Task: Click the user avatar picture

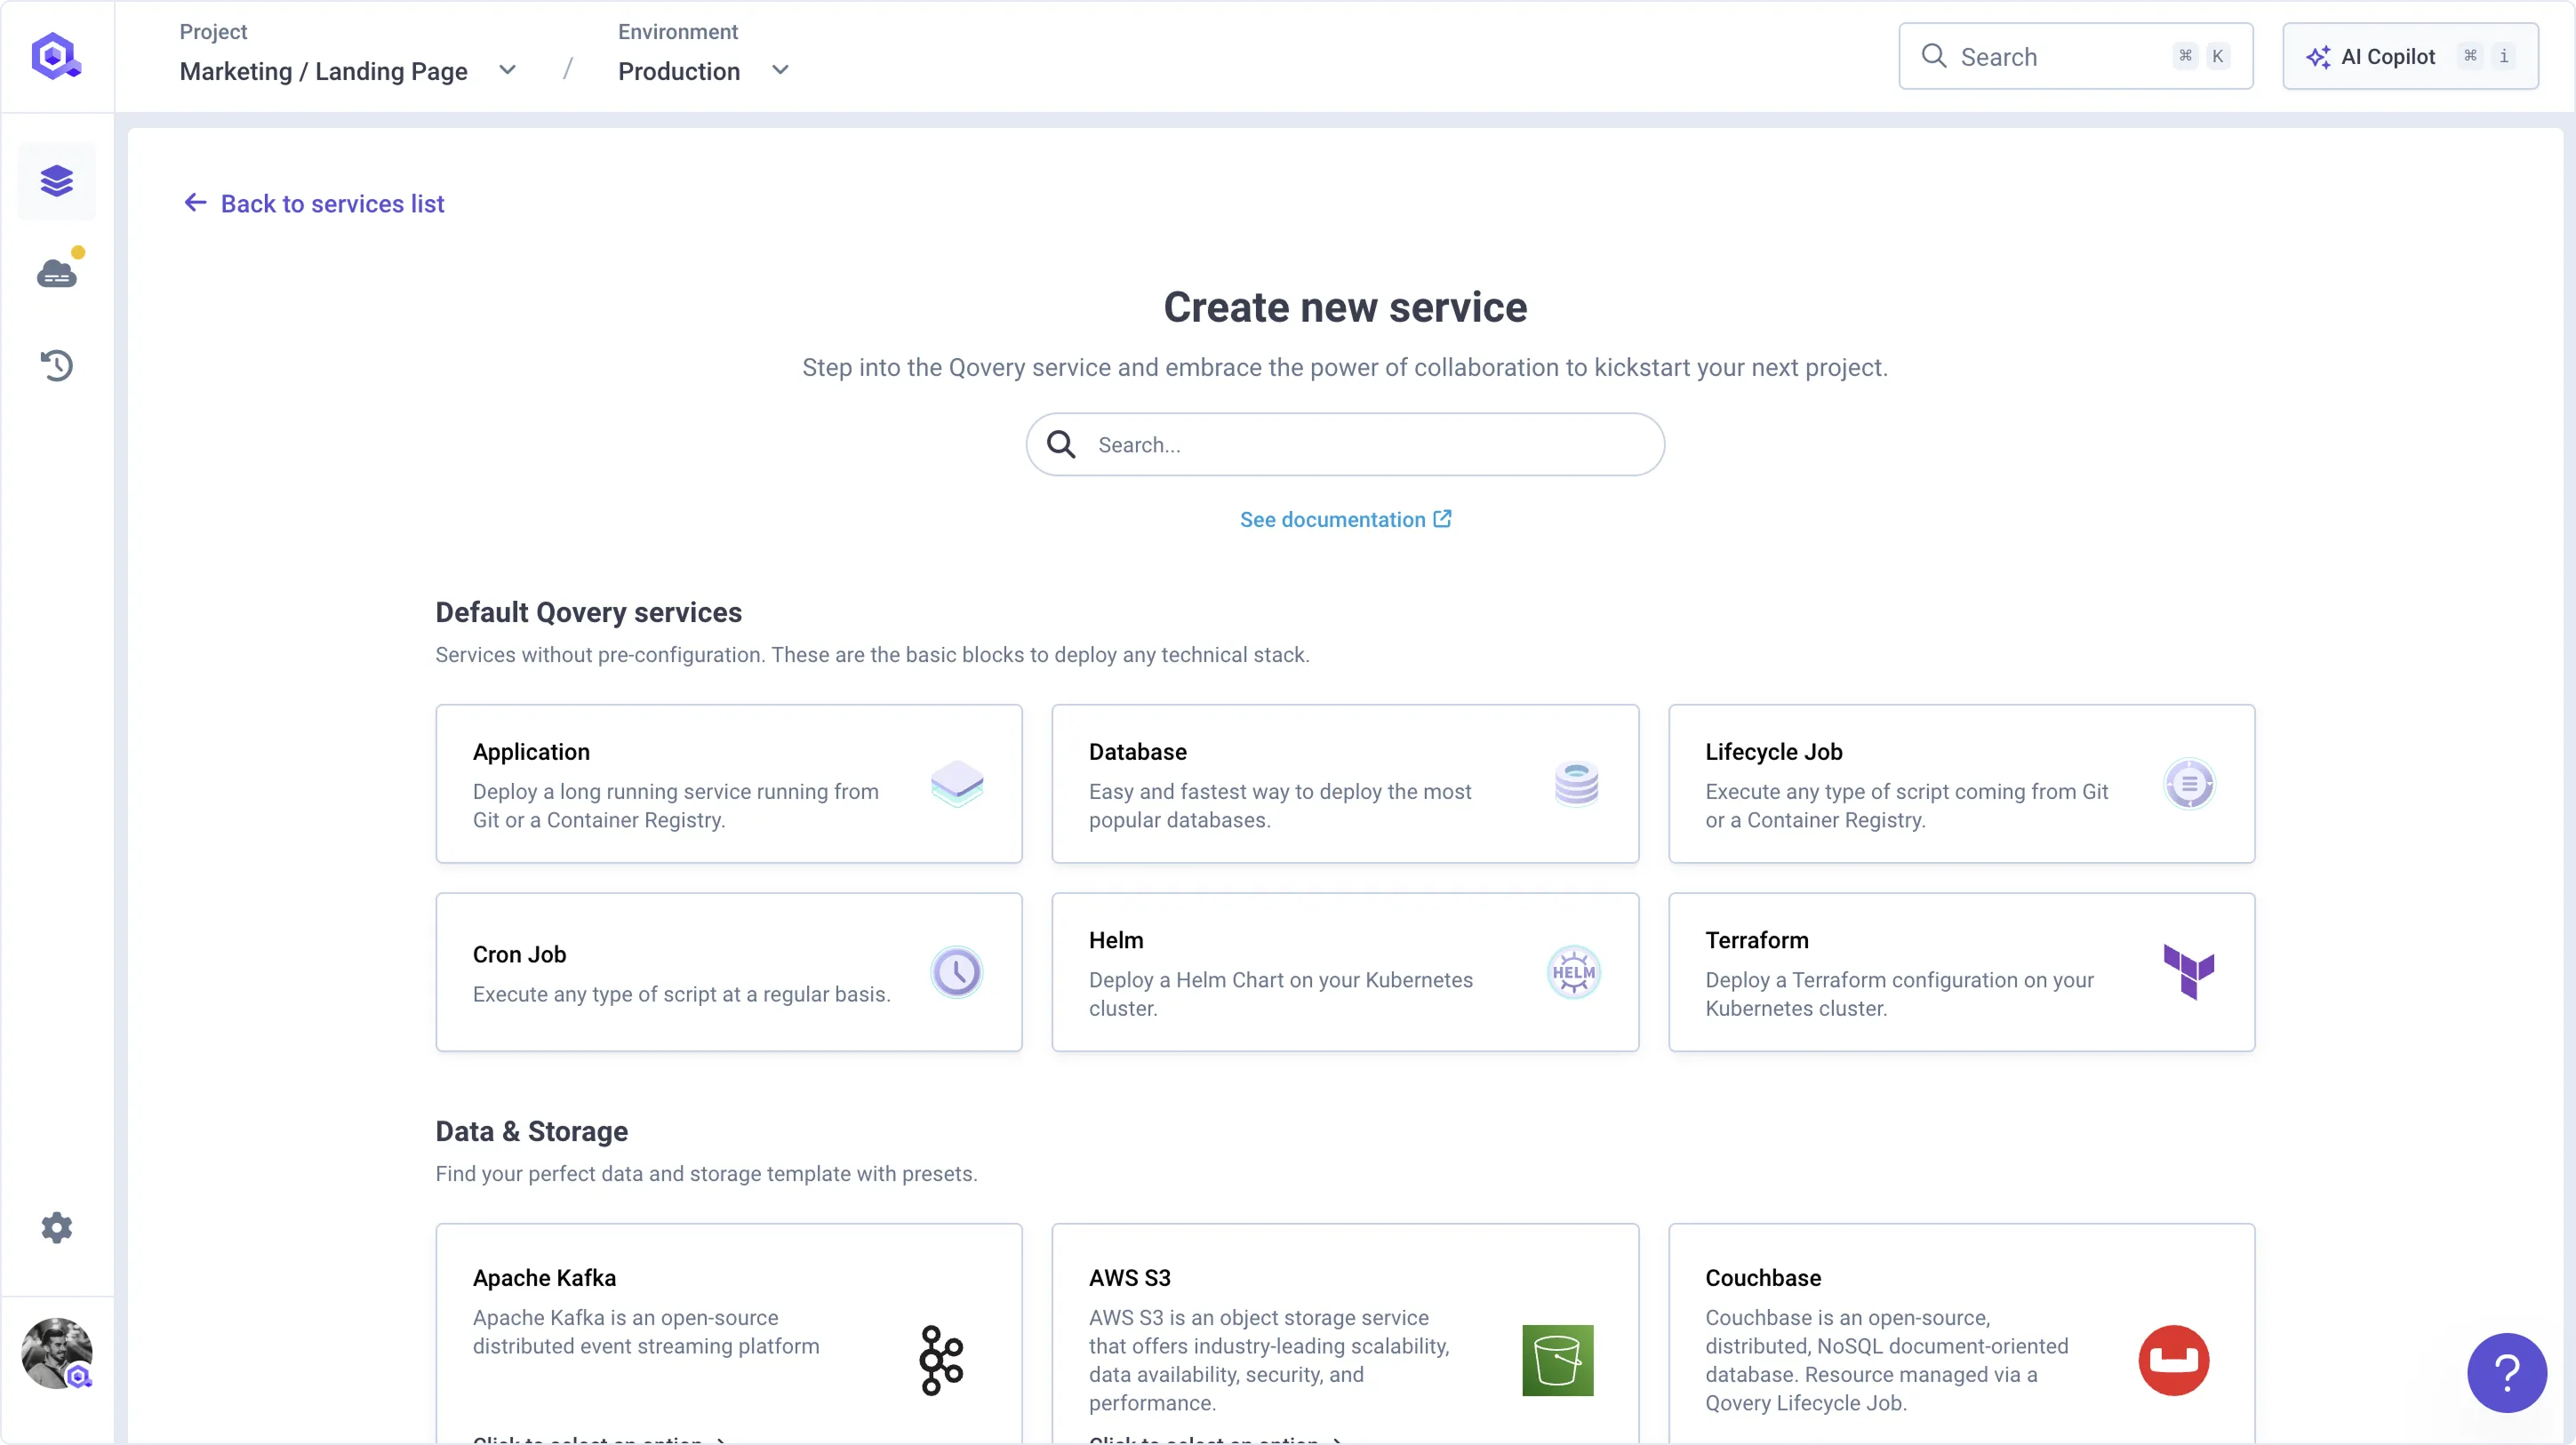Action: coord(57,1353)
